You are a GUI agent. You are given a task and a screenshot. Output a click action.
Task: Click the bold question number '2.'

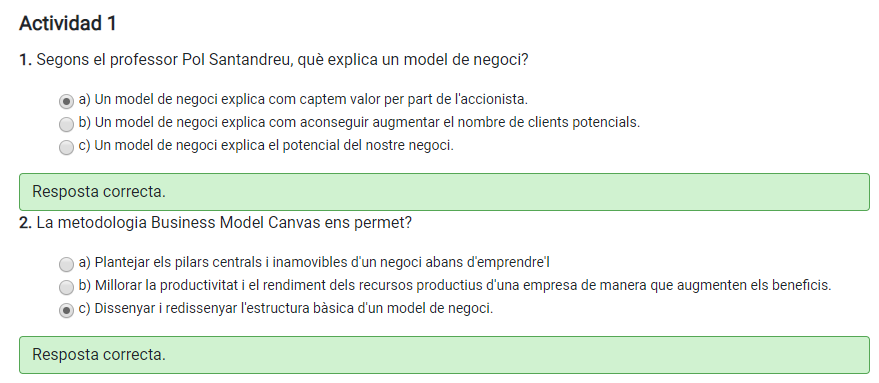25,223
